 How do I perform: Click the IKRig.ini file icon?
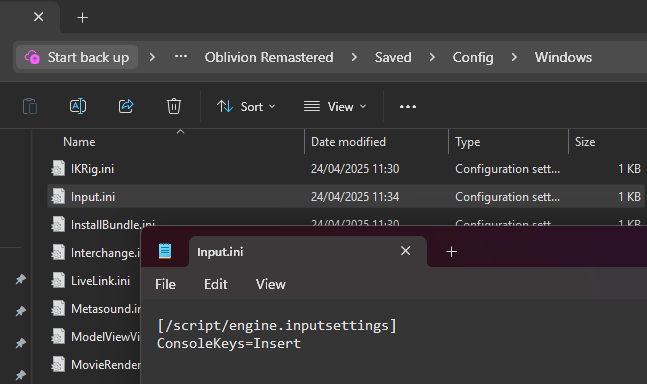(x=58, y=169)
